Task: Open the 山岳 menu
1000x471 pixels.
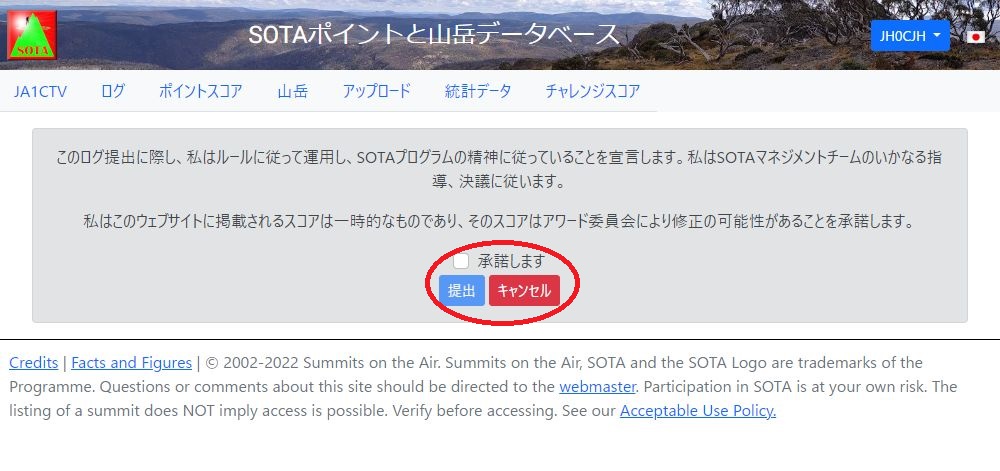Action: [293, 91]
